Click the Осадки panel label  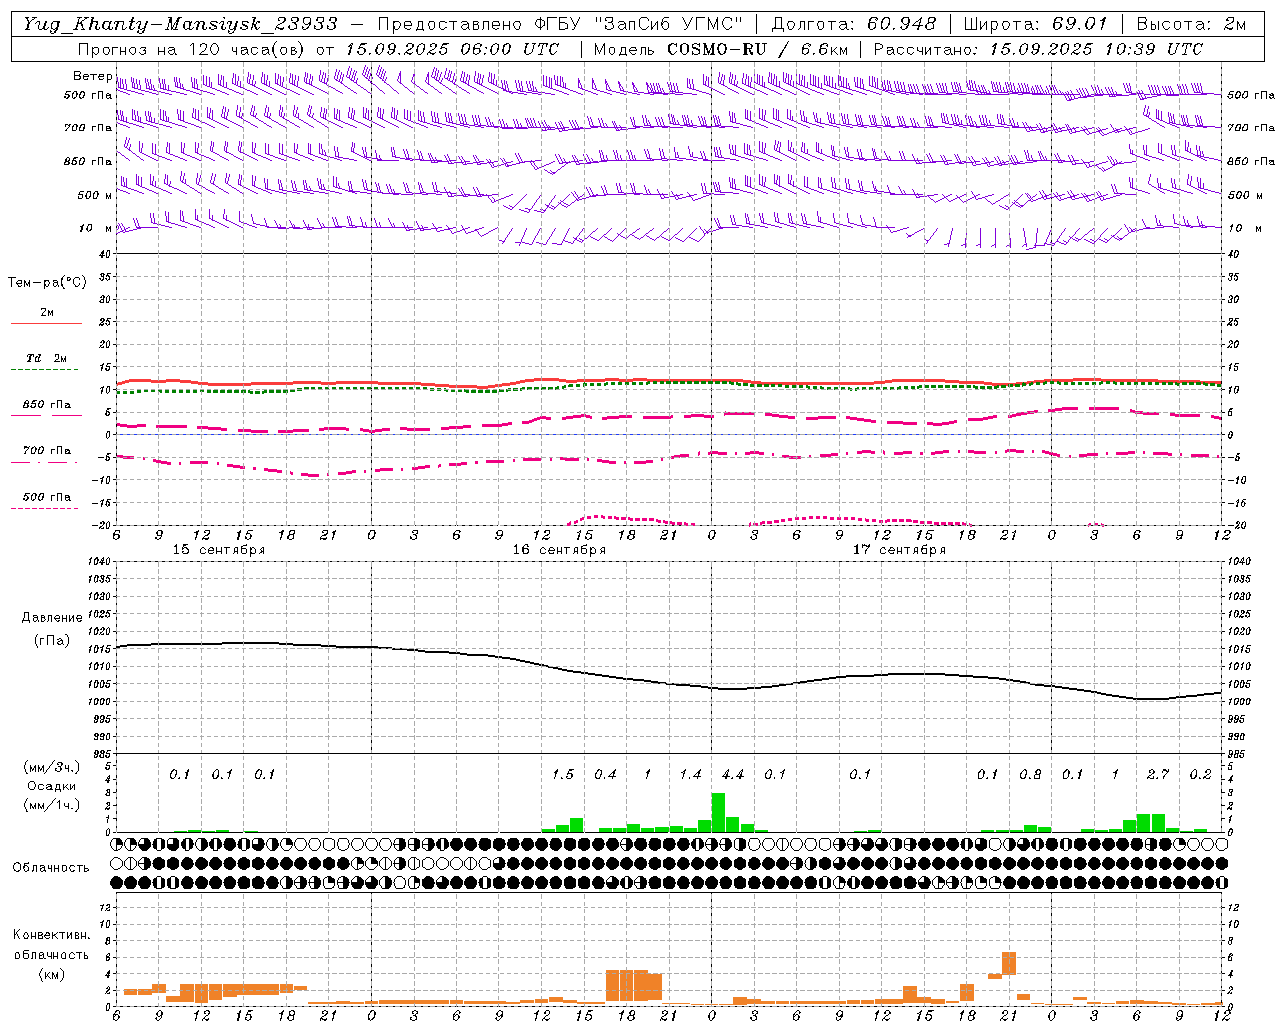pos(52,786)
